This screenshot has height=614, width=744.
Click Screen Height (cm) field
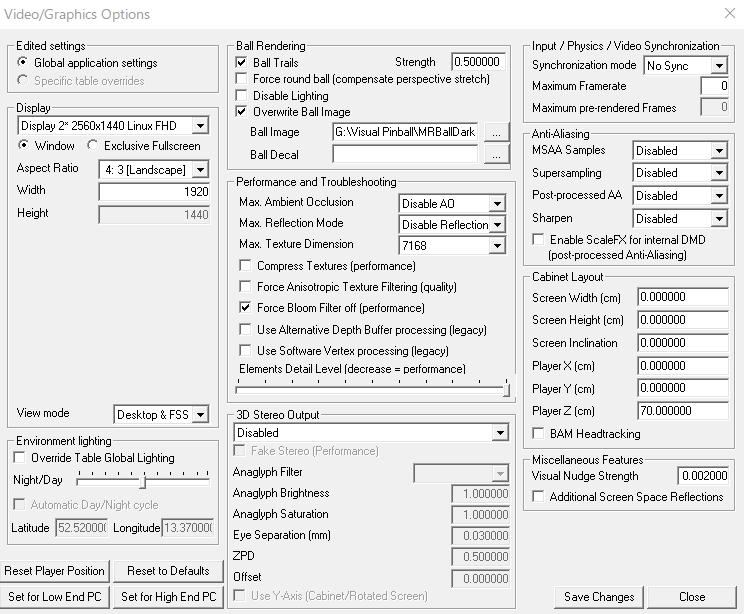pos(683,320)
